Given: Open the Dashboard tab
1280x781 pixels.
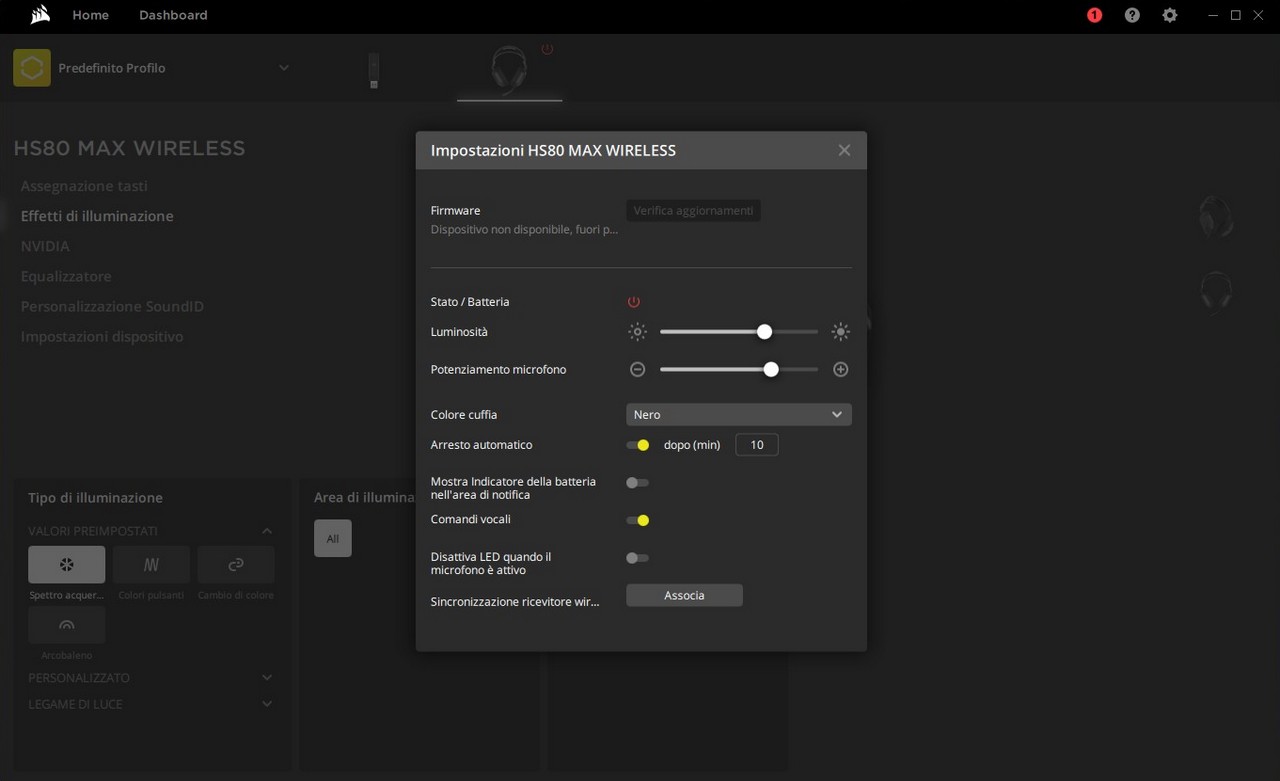Looking at the screenshot, I should point(173,15).
